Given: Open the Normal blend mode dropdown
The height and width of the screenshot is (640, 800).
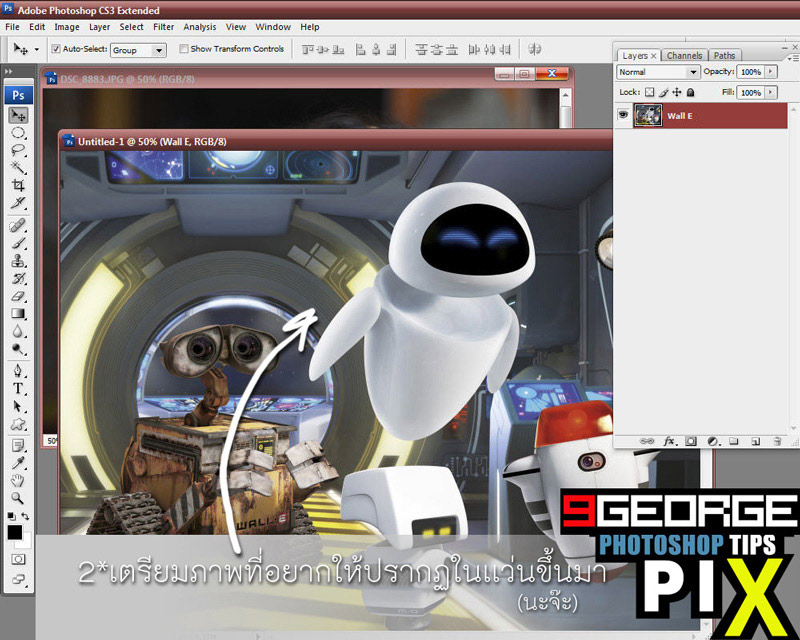Looking at the screenshot, I should [x=693, y=72].
